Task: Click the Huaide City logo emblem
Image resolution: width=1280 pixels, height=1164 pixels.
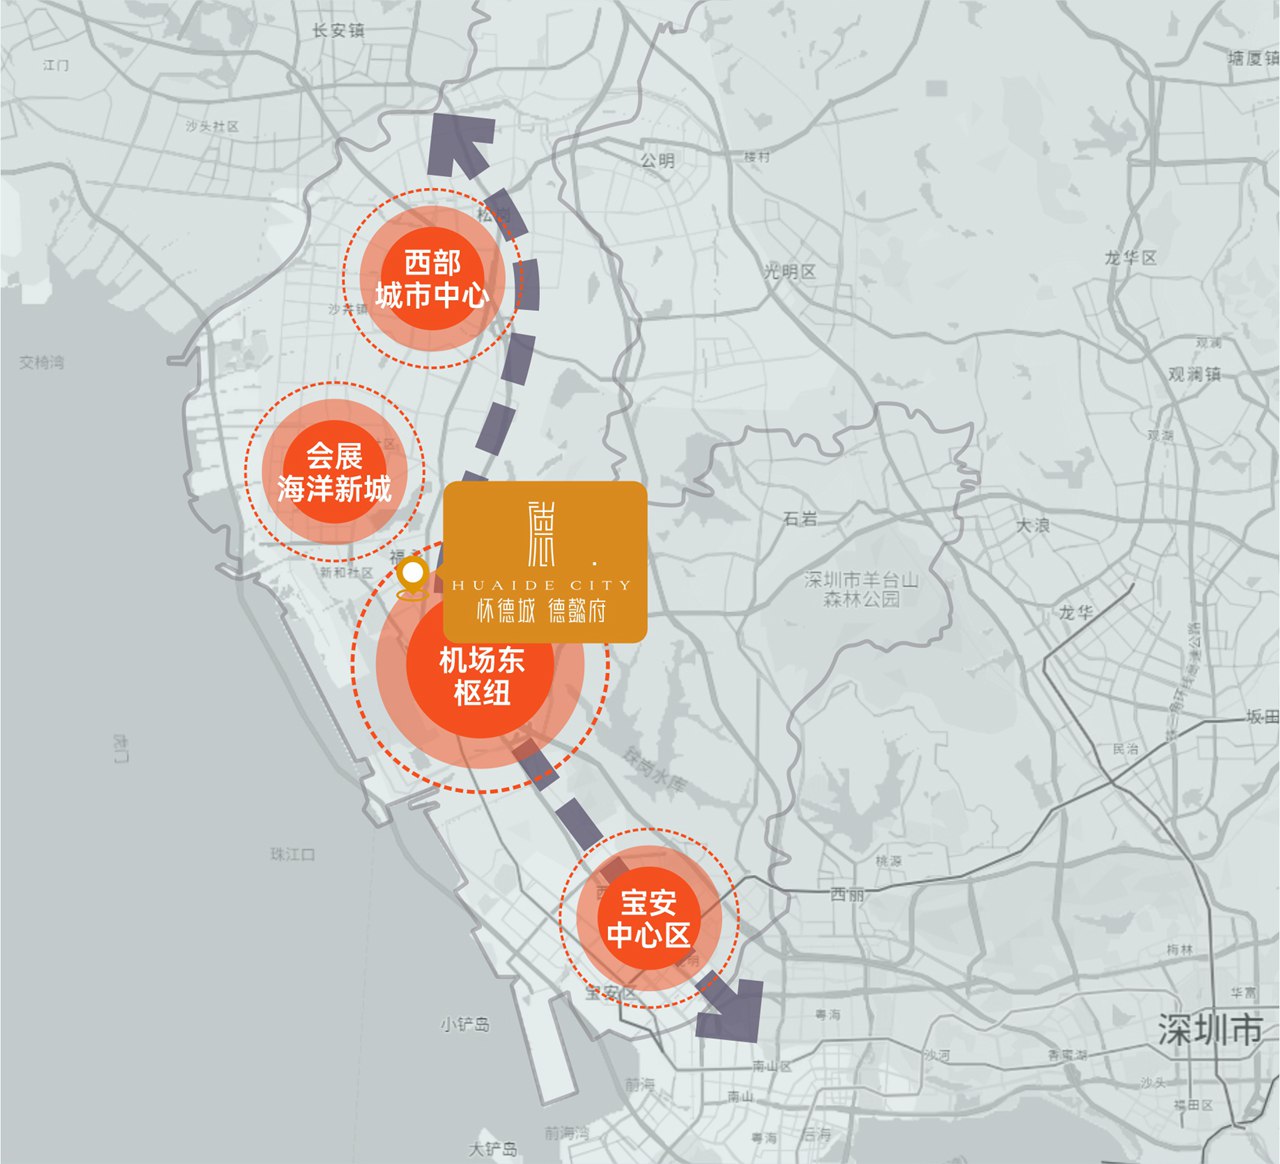Action: click(541, 534)
